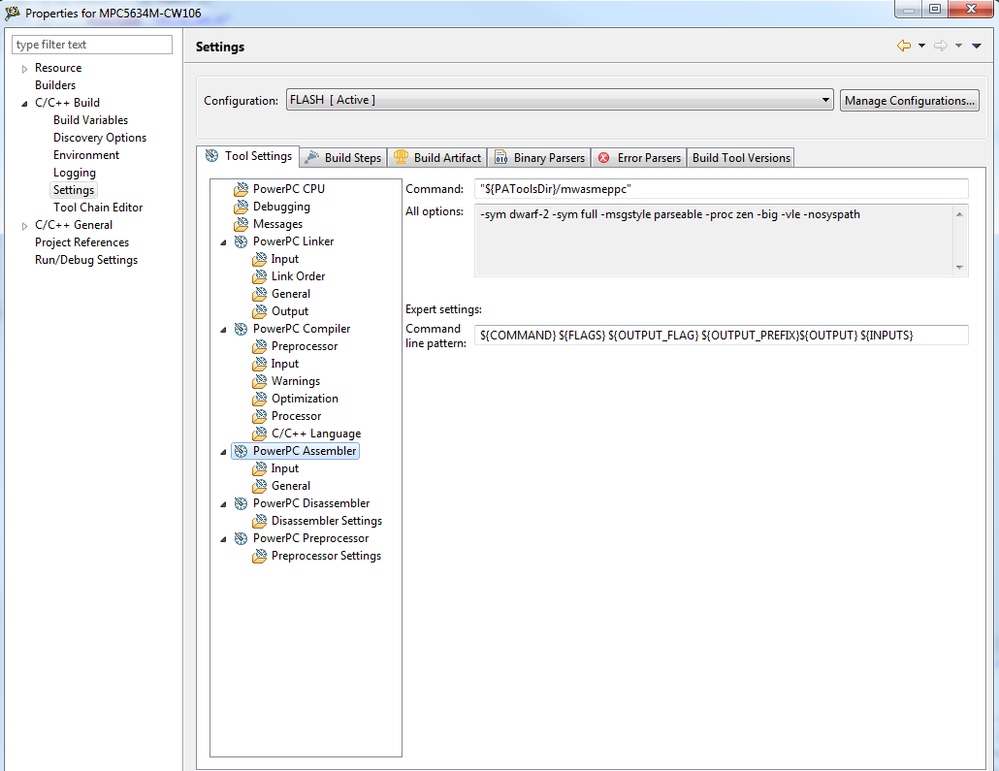Click the linker Output folder icon

tap(259, 312)
